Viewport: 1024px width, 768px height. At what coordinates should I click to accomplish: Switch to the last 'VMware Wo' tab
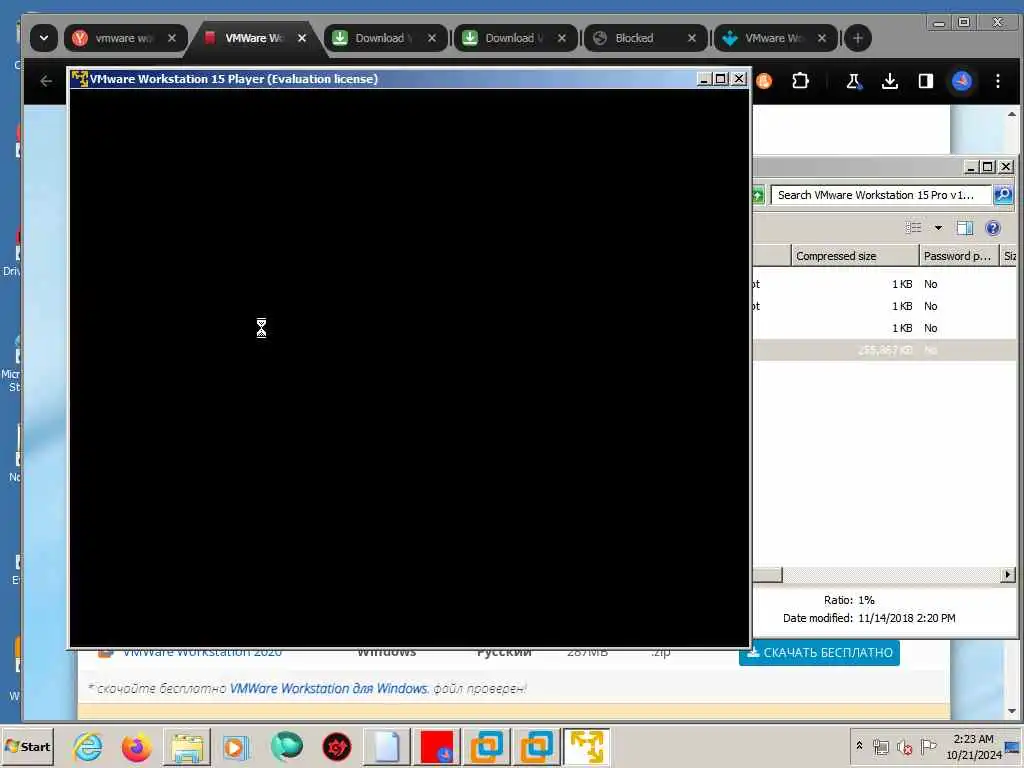[774, 38]
